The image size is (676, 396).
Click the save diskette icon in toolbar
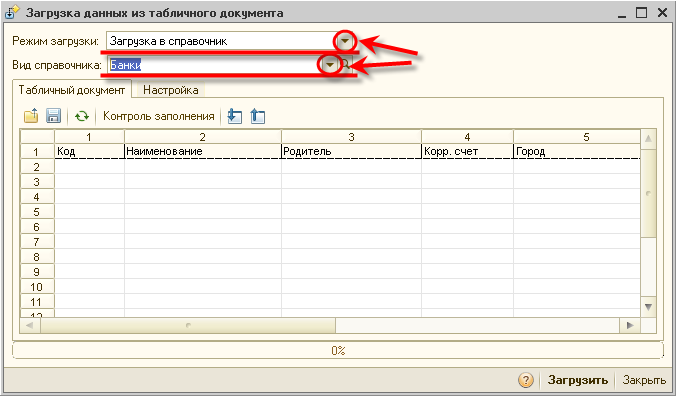(x=53, y=116)
